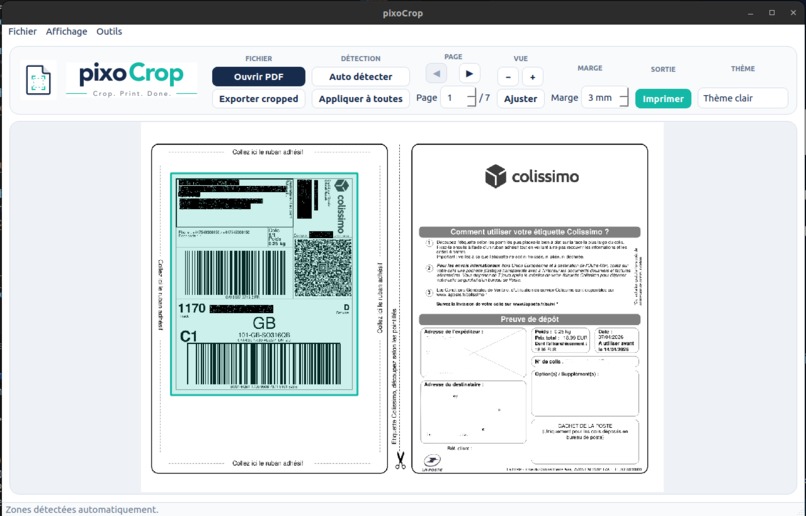Click the 'DÉTECTION' section label
The image size is (806, 516).
360,59
